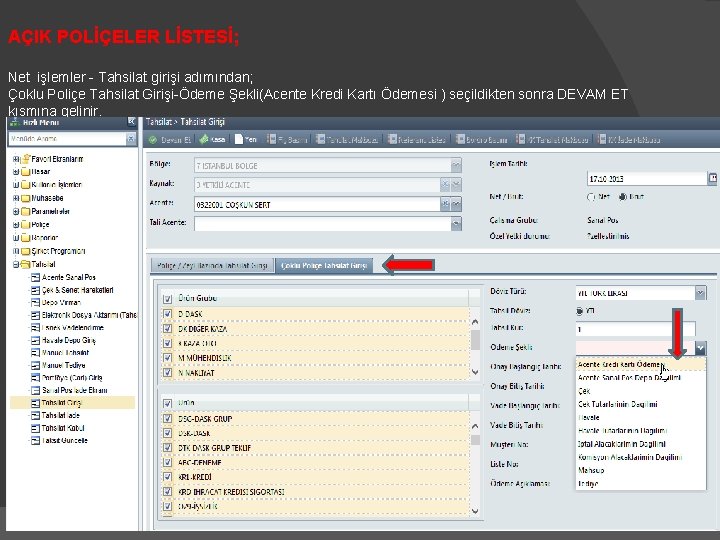
Task: Click the Devam Et toolbar button
Action: [170, 140]
